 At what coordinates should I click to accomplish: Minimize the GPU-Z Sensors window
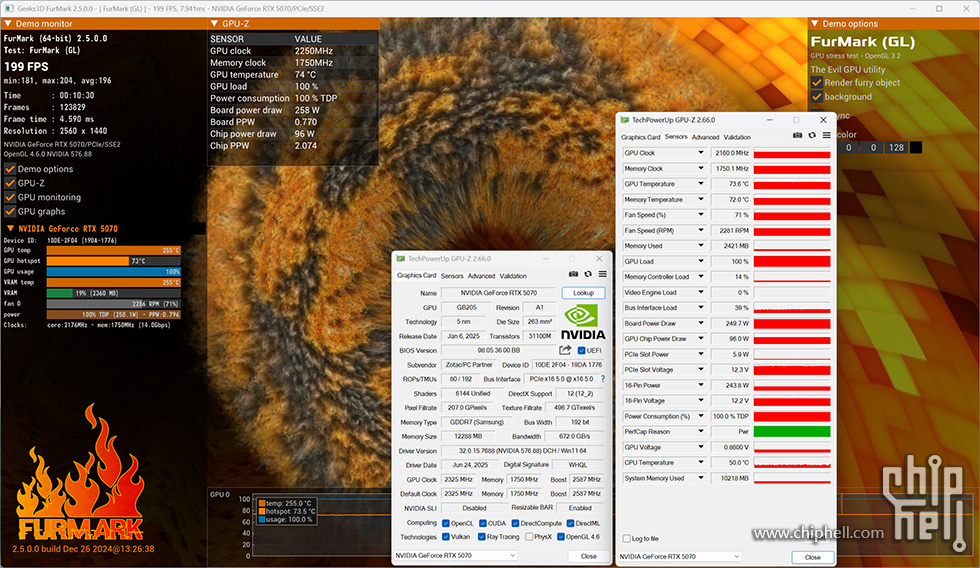click(769, 120)
